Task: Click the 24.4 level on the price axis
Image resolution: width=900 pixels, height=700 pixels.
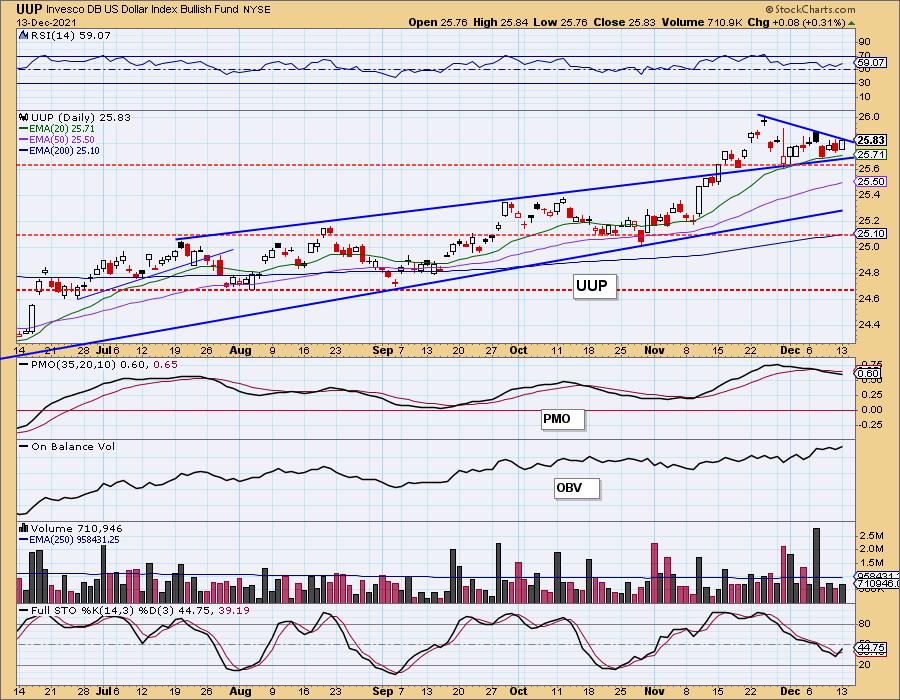Action: pyautogui.click(x=869, y=324)
